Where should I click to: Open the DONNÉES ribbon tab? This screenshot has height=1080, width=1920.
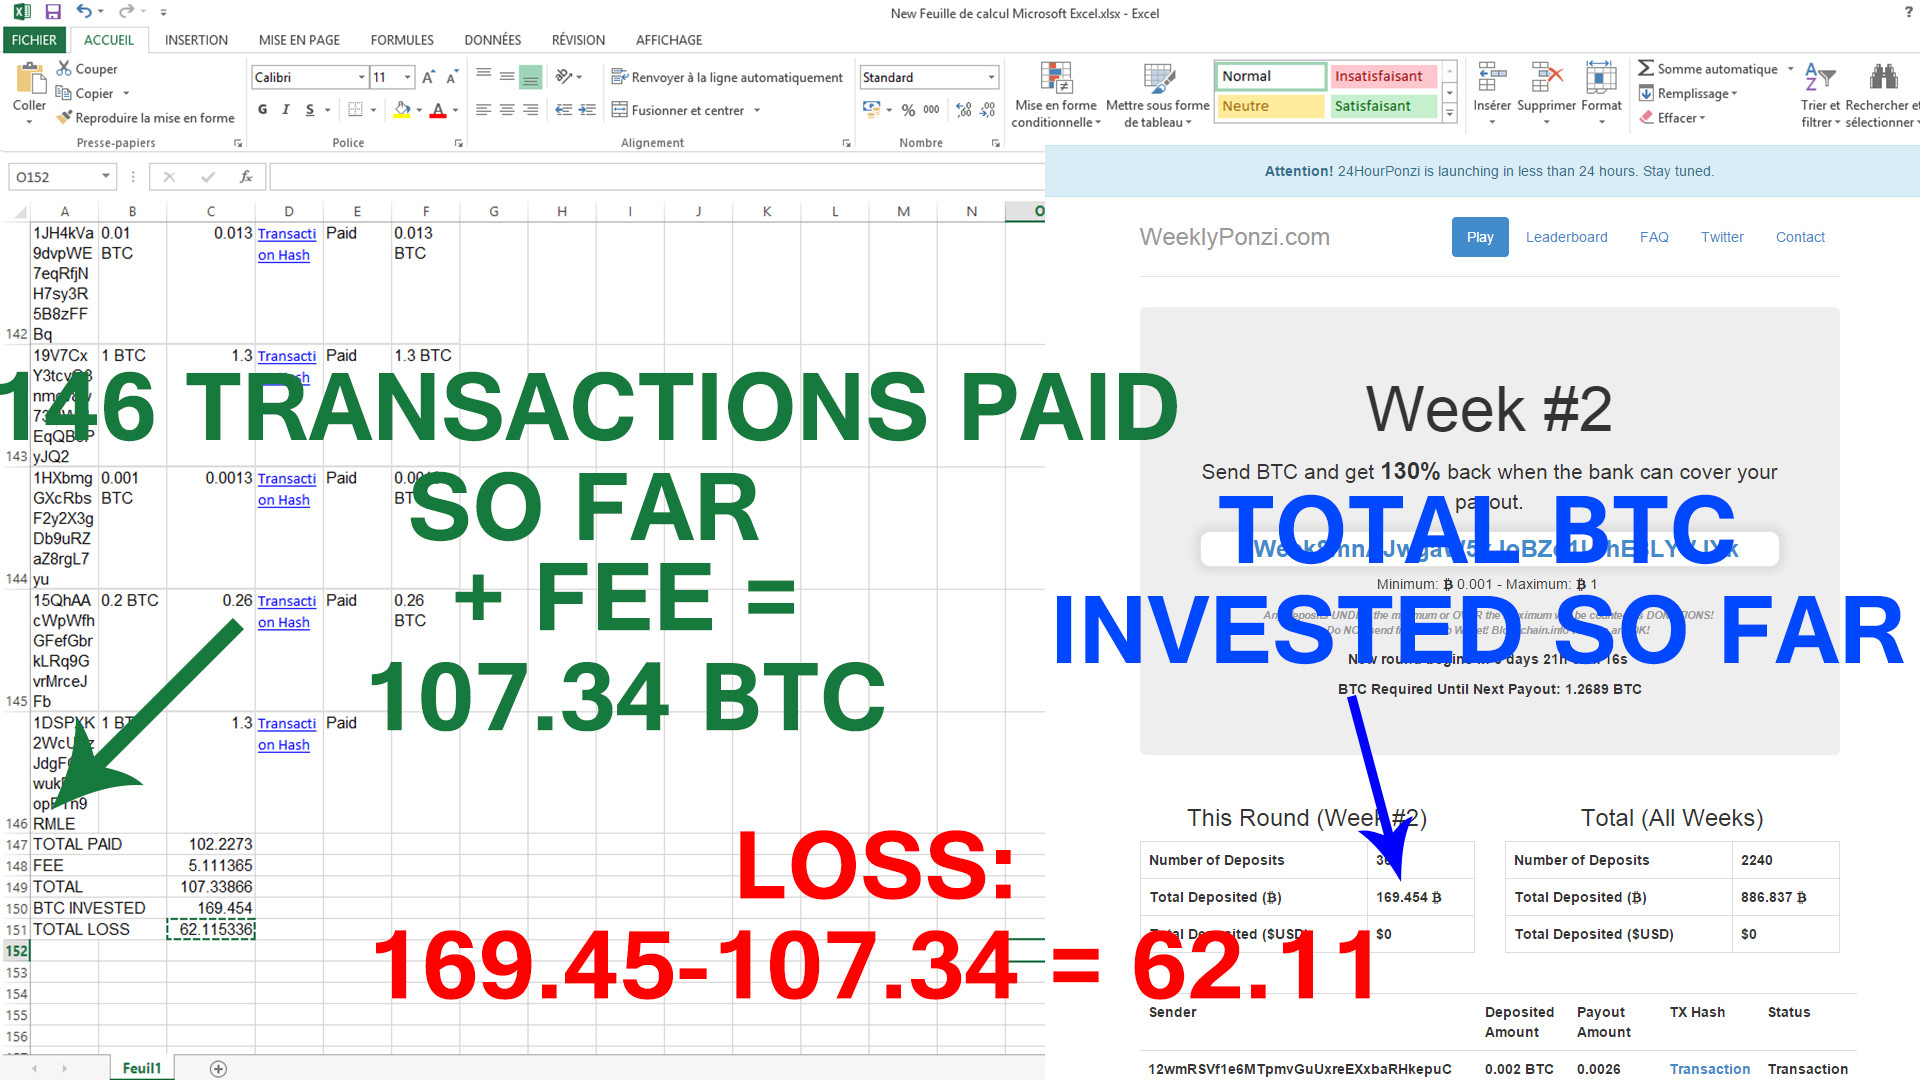pyautogui.click(x=492, y=40)
